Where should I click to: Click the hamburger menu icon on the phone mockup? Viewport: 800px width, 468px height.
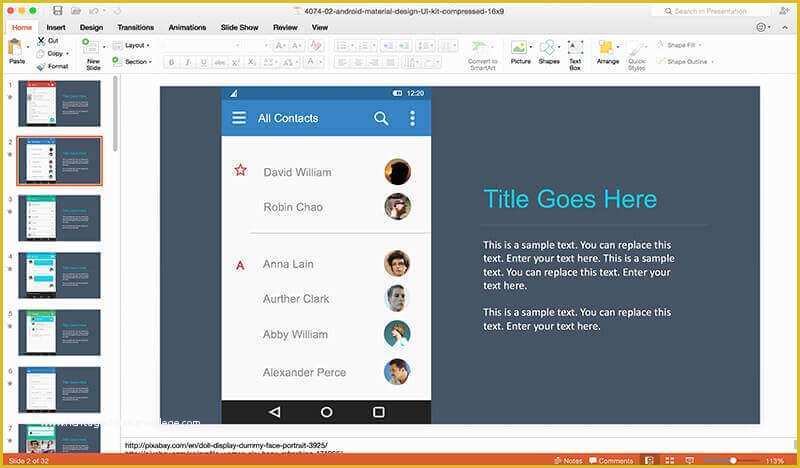(x=239, y=118)
